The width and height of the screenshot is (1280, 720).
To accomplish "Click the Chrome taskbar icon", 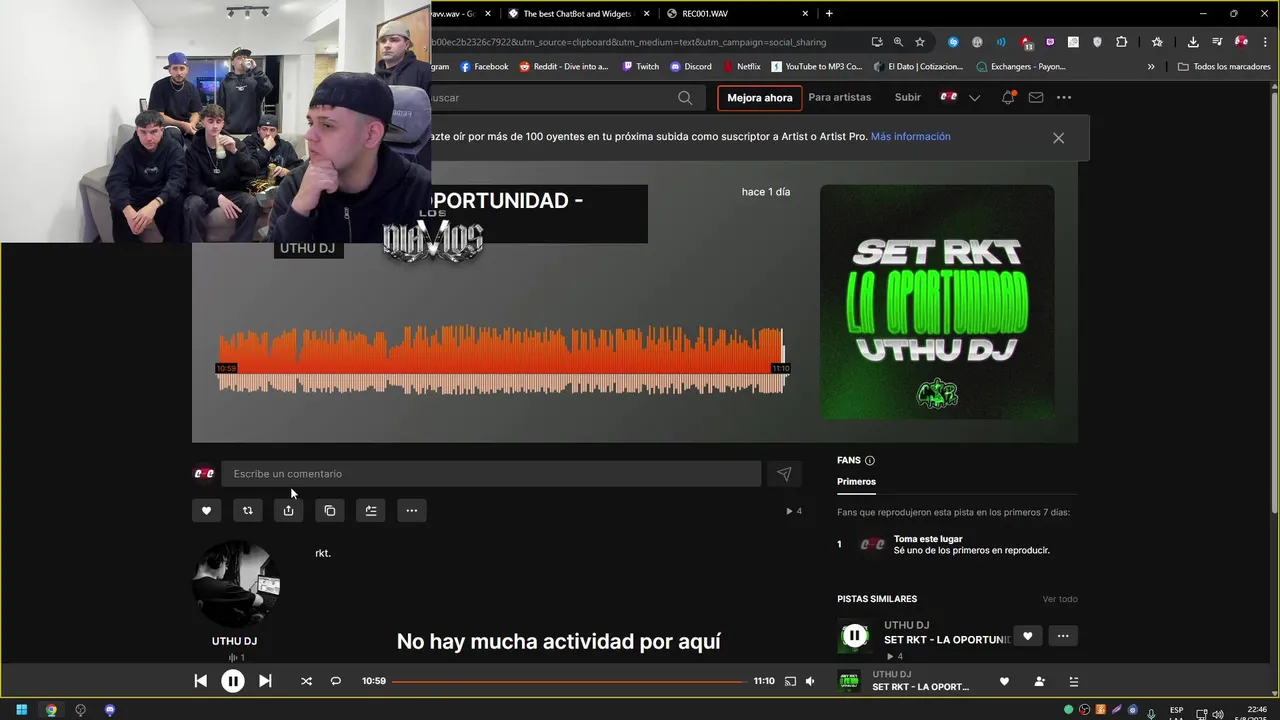I will 51,710.
